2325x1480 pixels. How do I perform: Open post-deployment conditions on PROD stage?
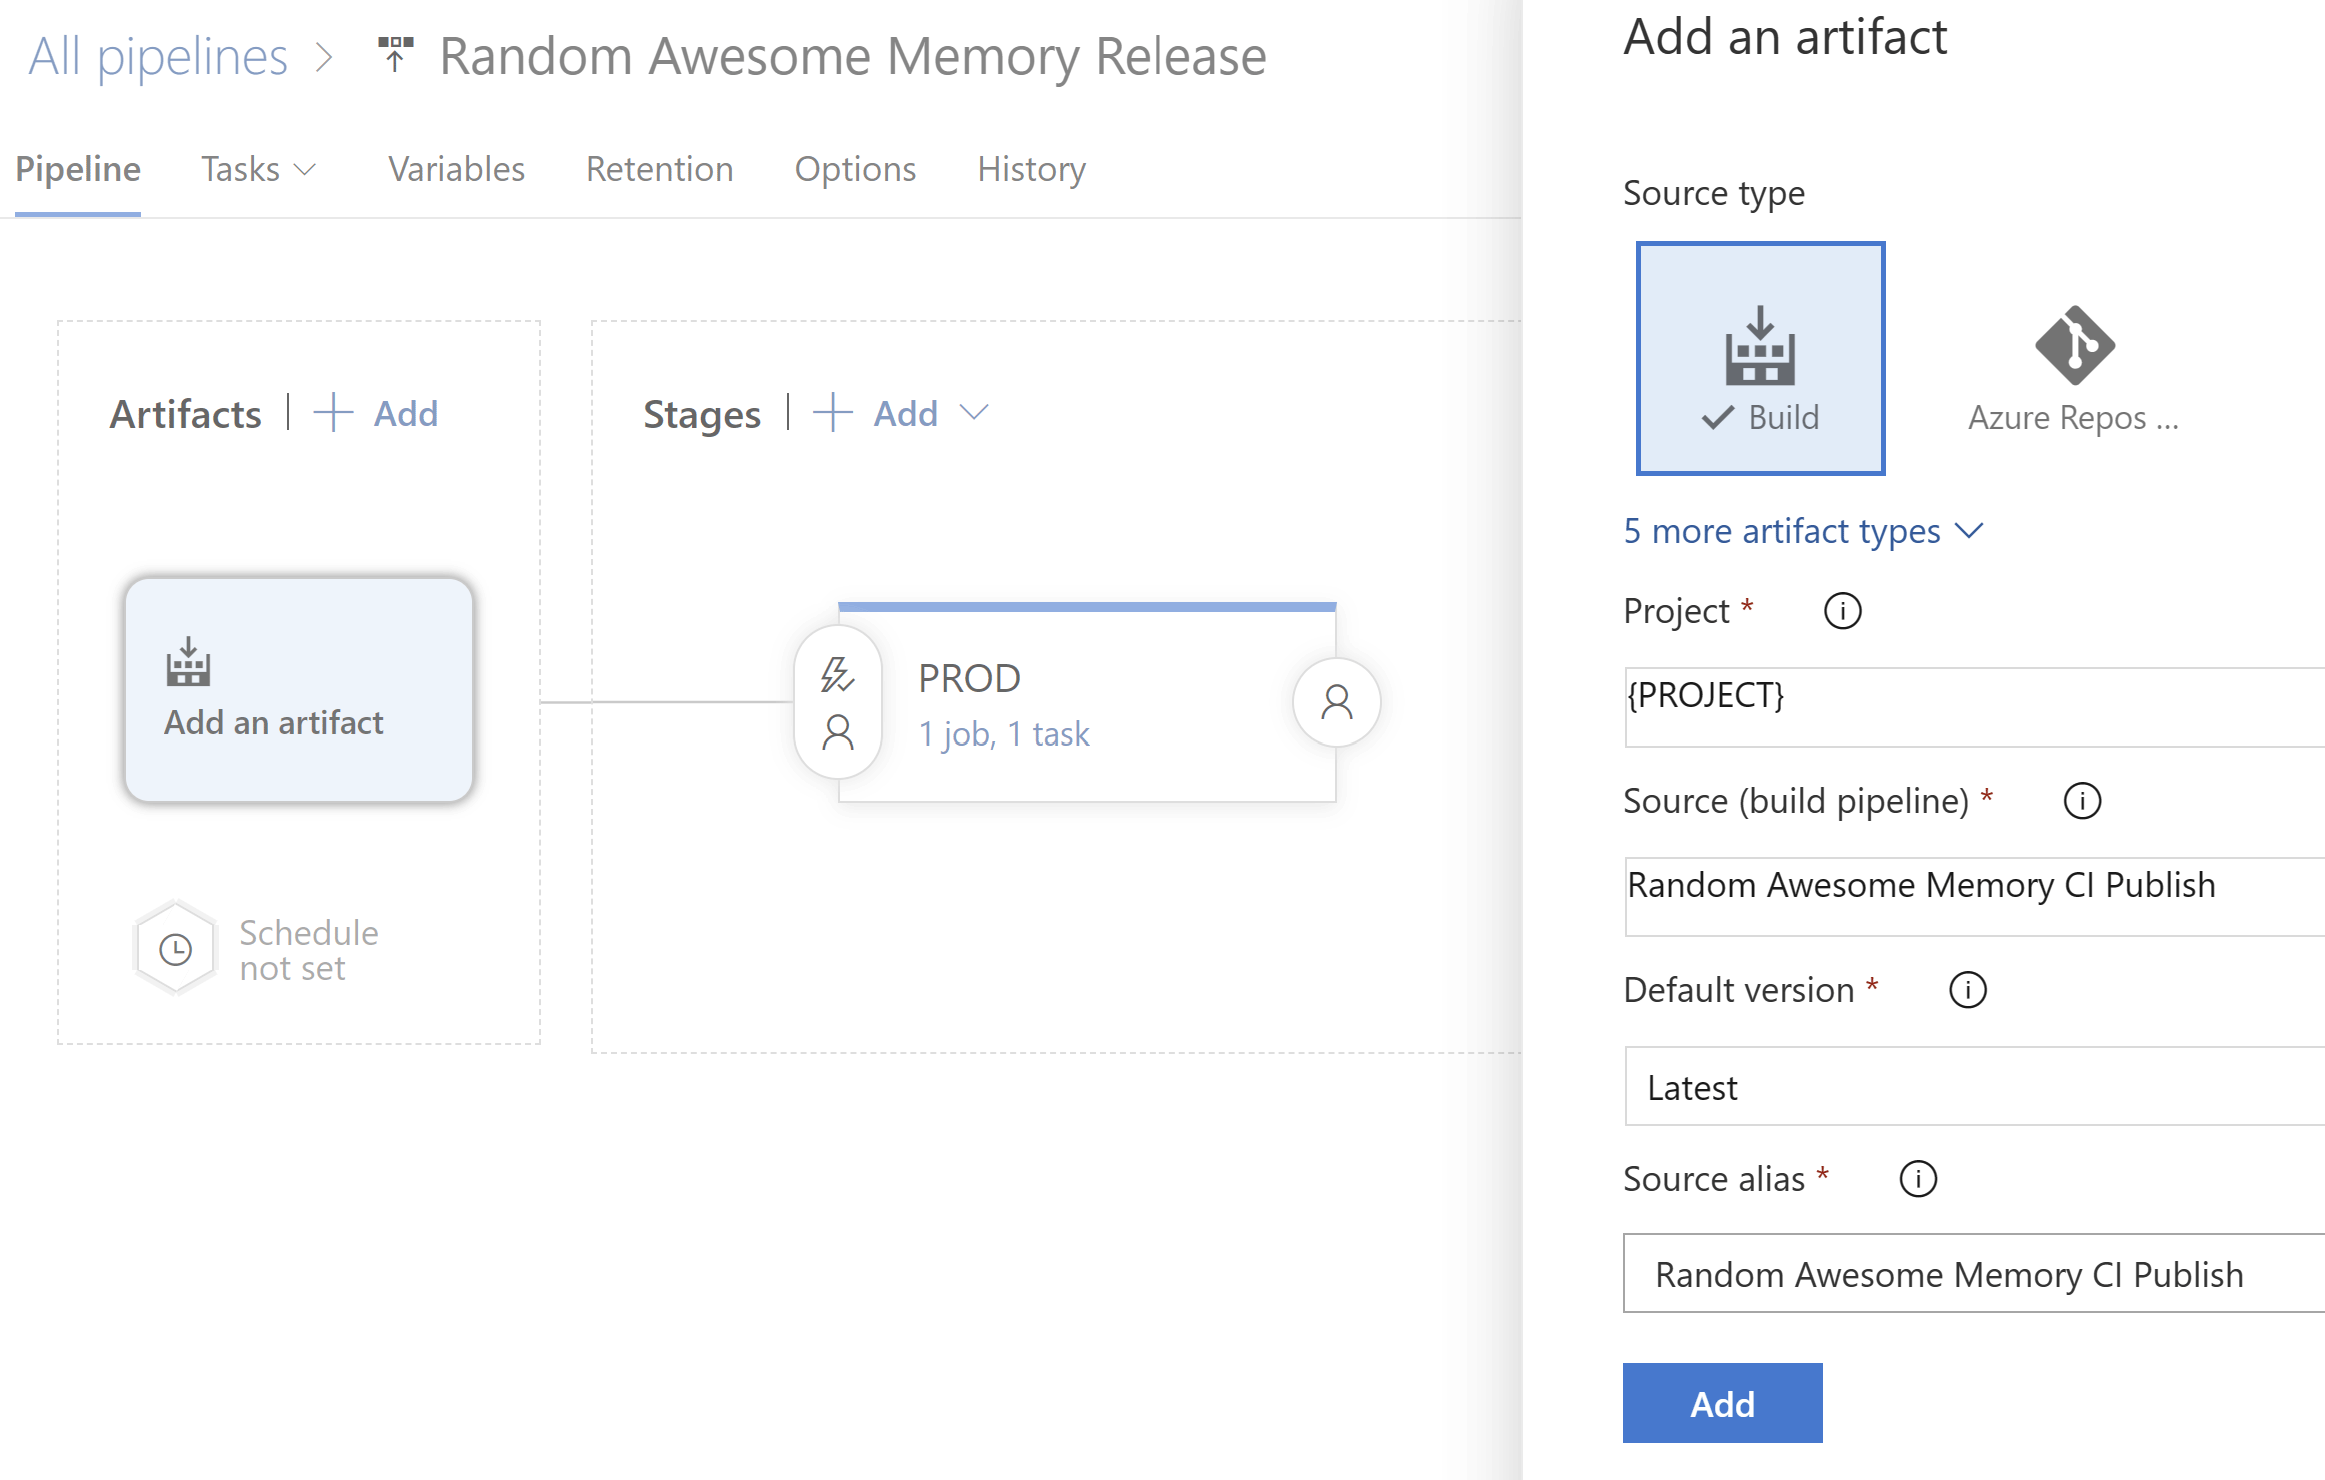[x=1336, y=702]
